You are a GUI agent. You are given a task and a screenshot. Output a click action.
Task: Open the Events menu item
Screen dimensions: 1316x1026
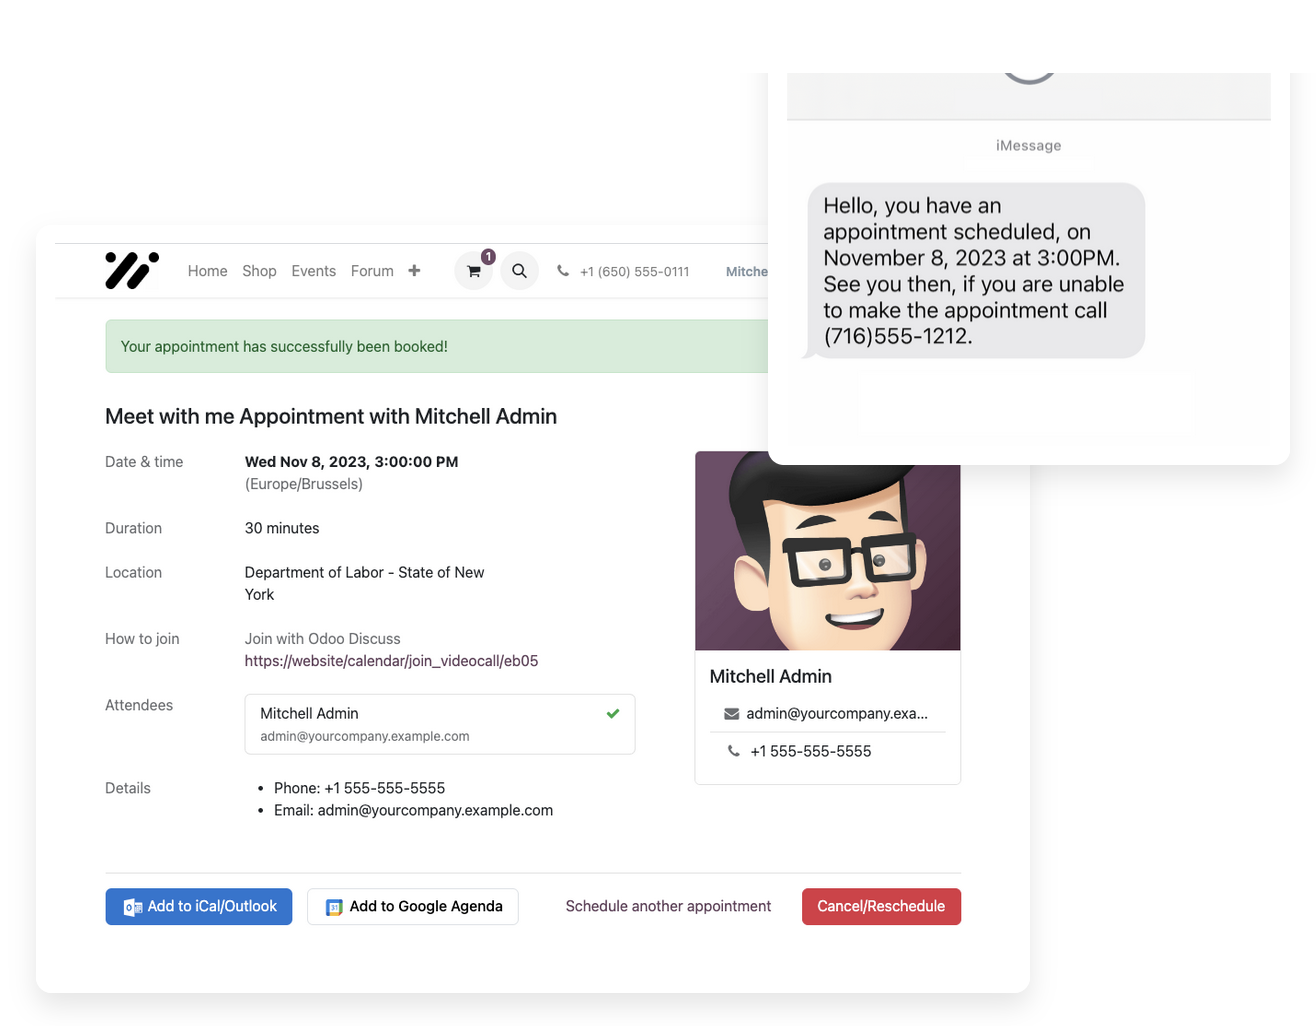tap(313, 271)
